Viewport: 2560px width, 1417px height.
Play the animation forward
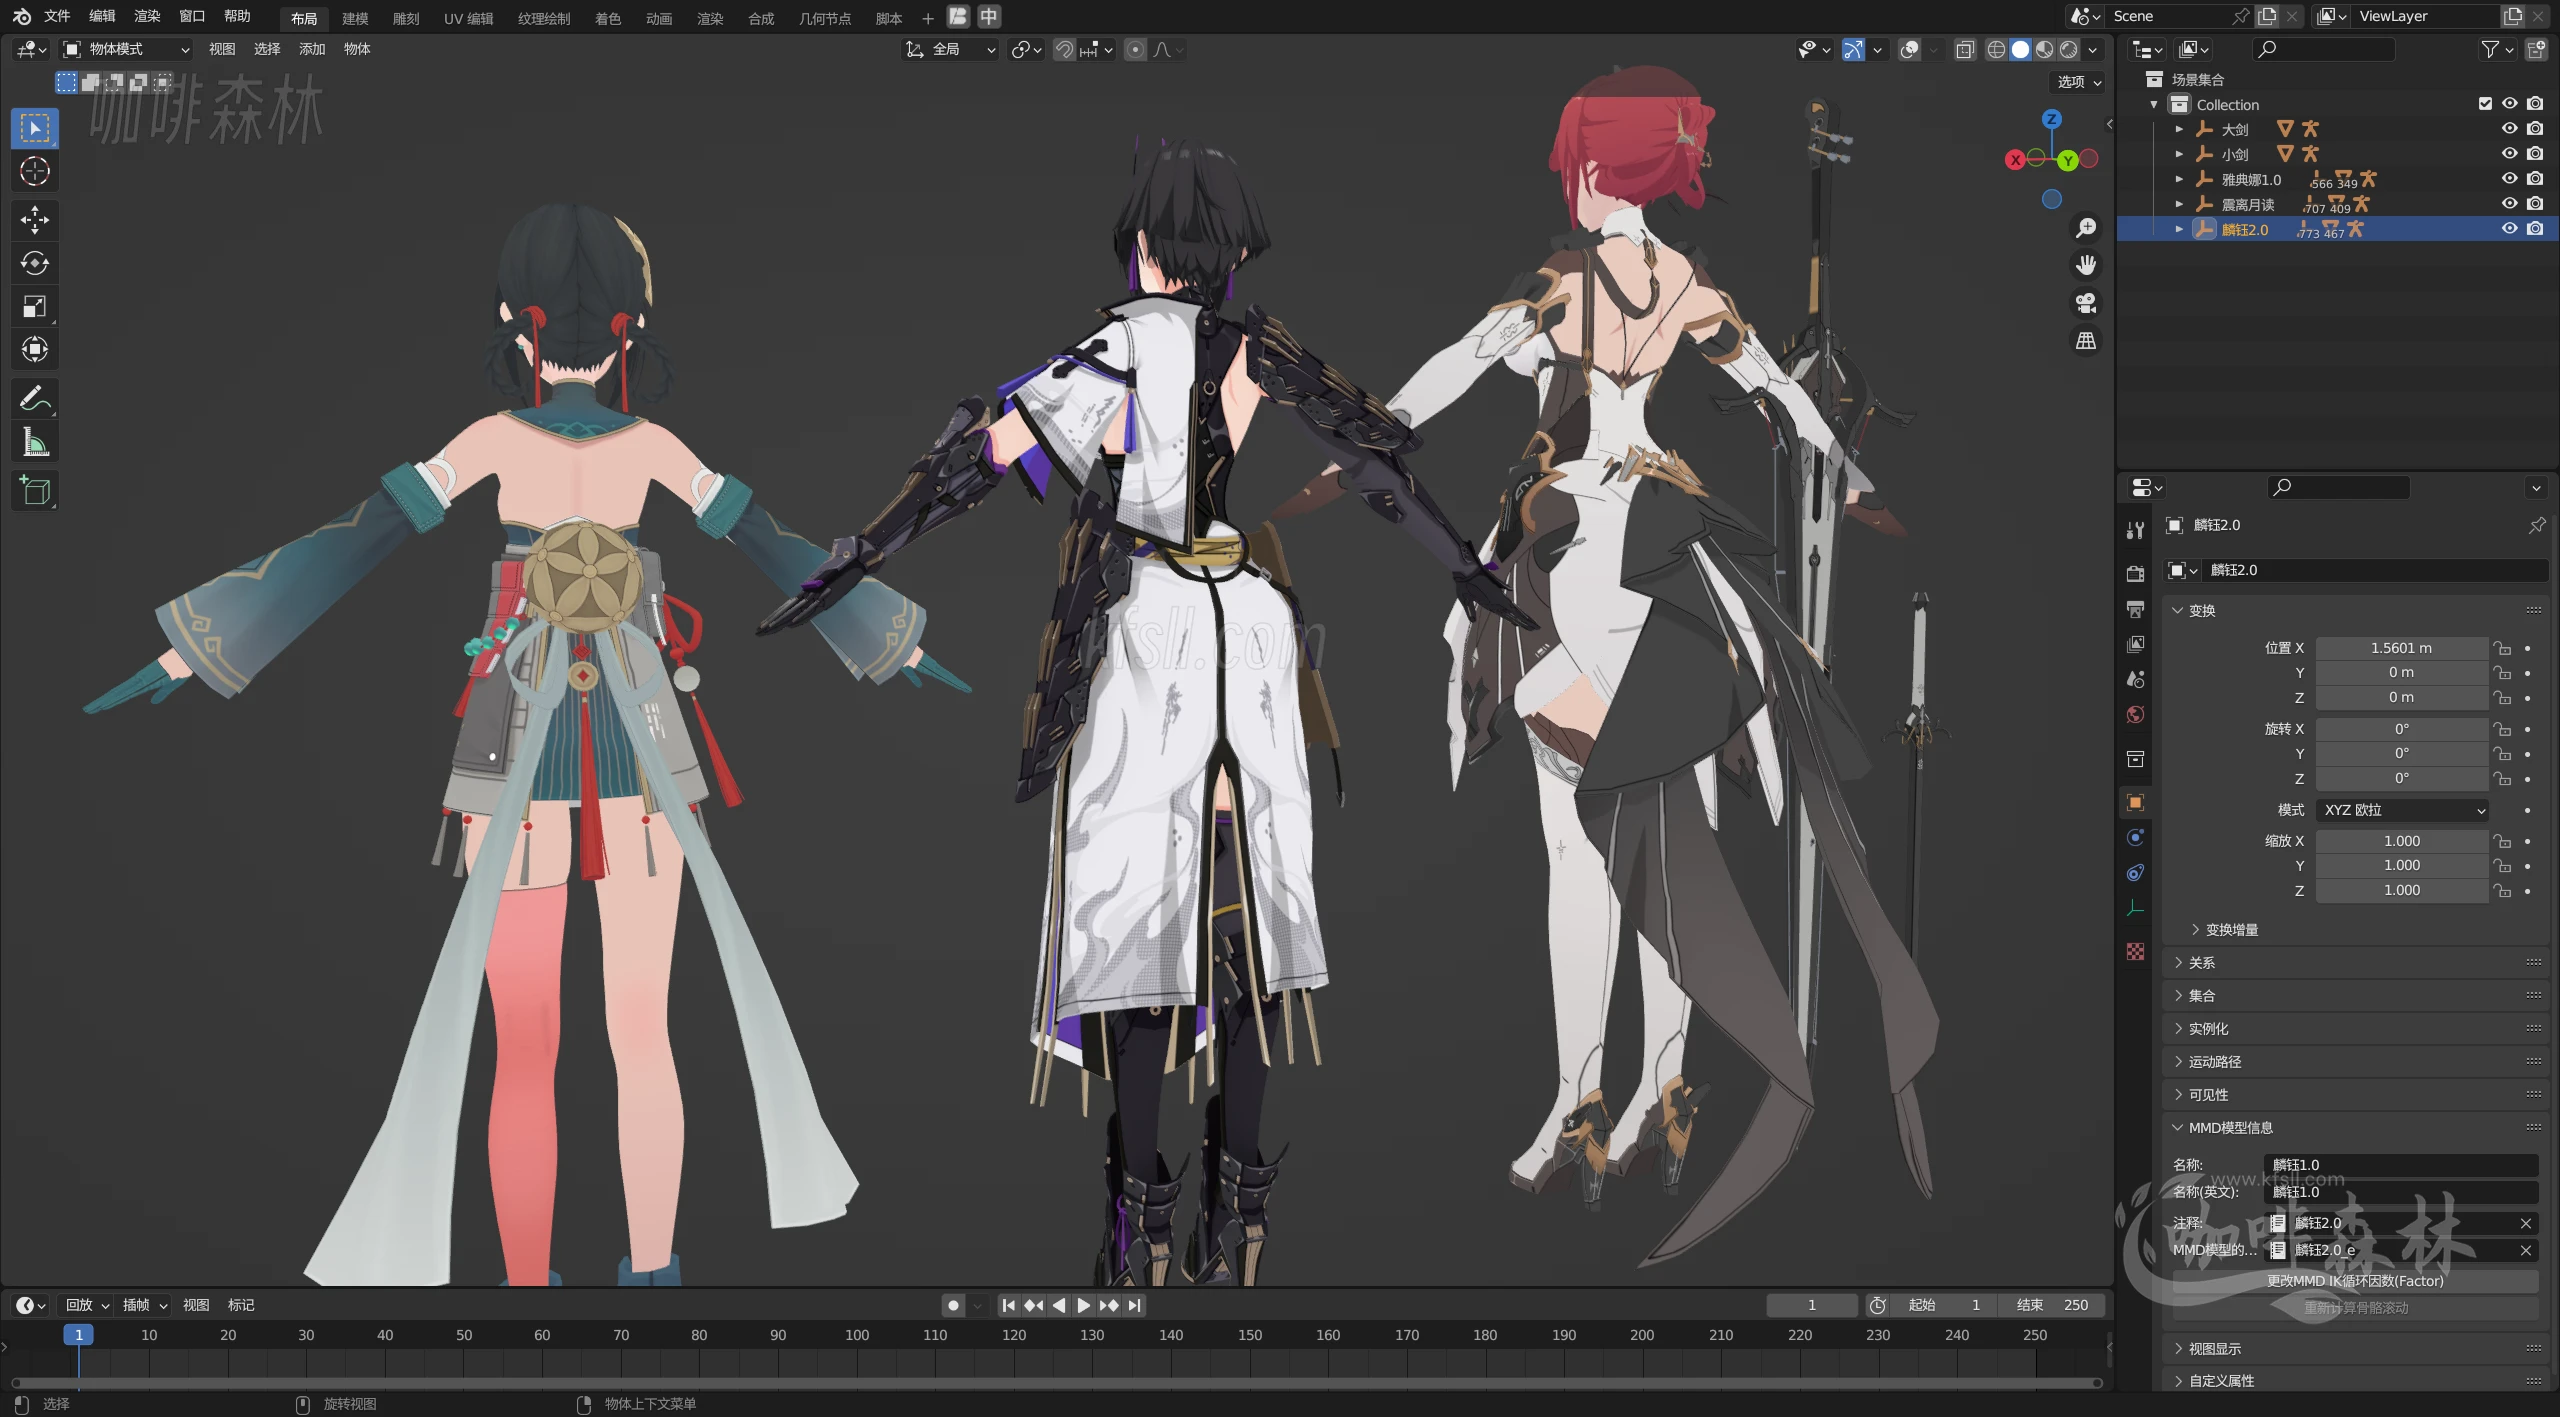coord(1083,1305)
